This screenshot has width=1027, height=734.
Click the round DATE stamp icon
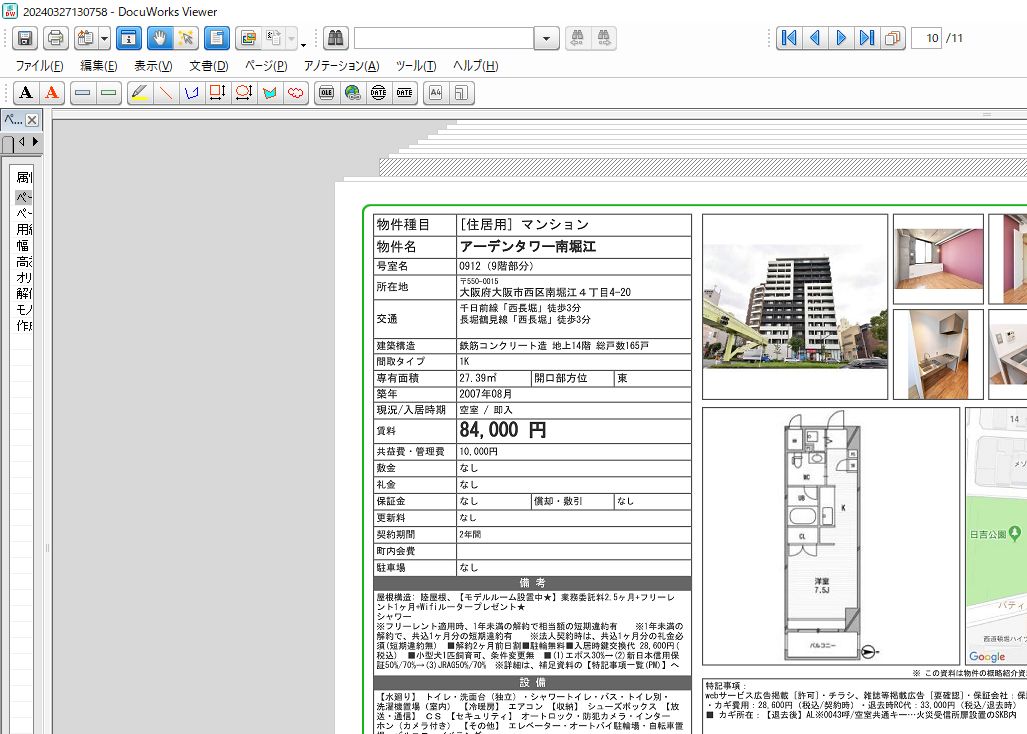pos(379,92)
